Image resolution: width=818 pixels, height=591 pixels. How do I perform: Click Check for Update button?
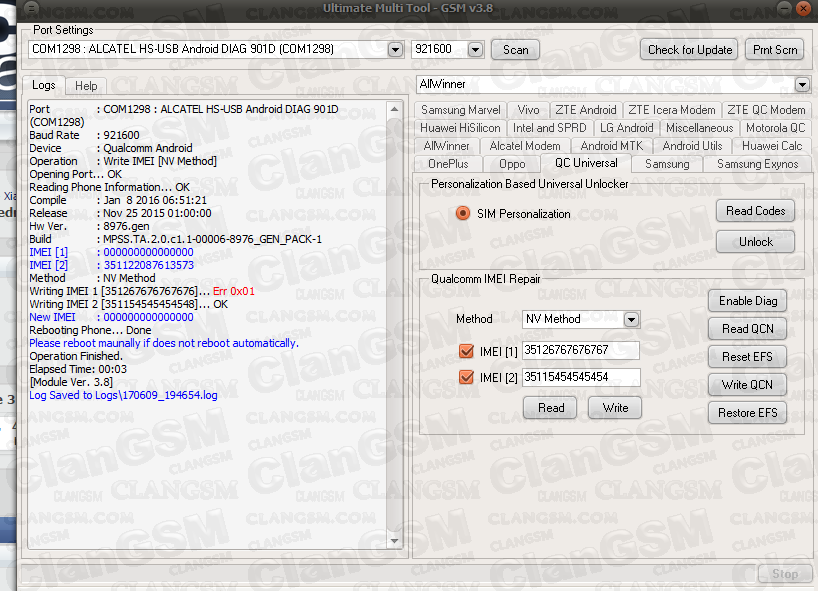tap(689, 50)
